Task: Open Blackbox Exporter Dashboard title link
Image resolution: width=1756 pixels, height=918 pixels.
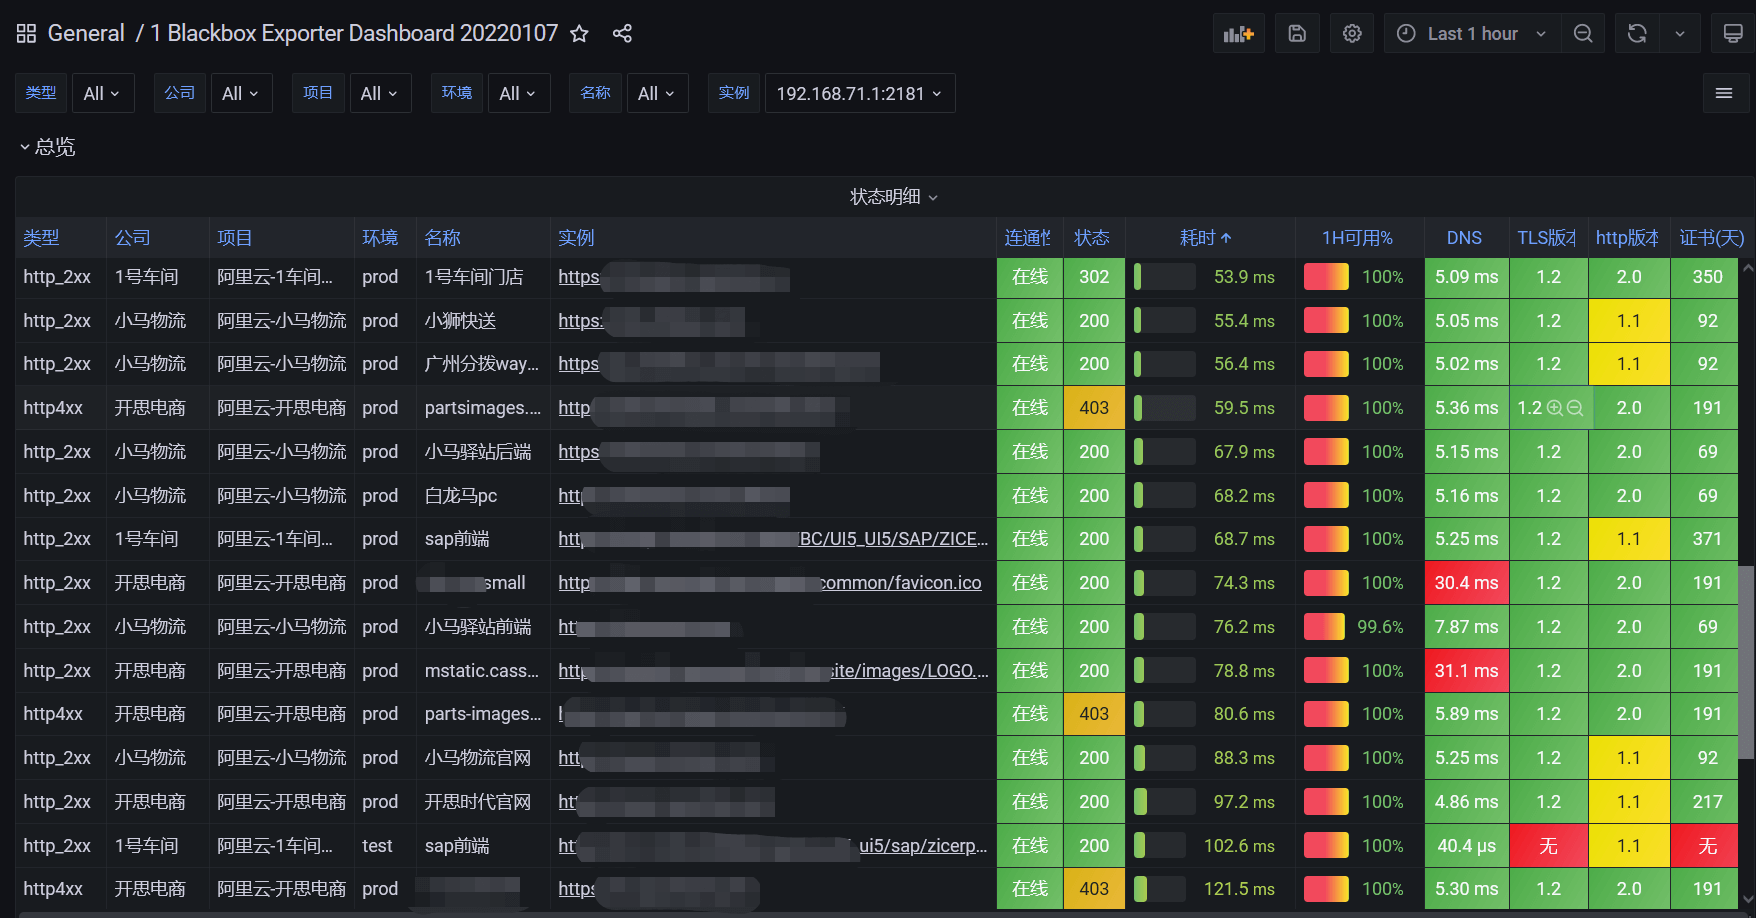Action: point(354,34)
